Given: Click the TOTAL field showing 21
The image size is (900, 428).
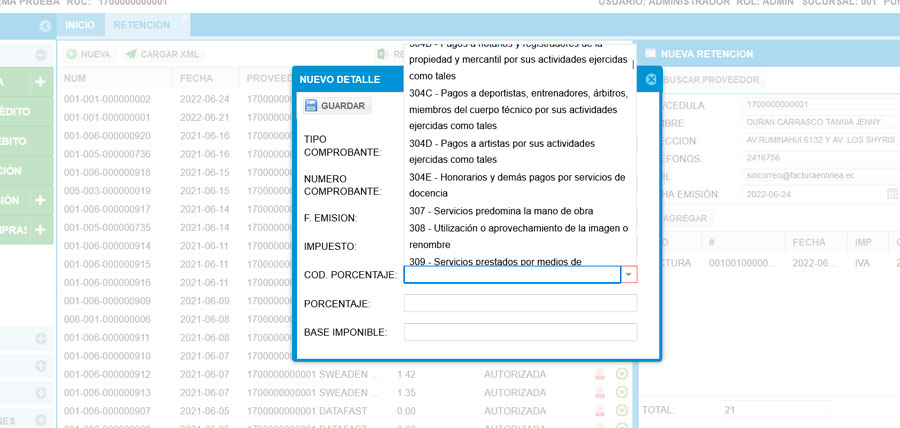Looking at the screenshot, I should pos(775,410).
